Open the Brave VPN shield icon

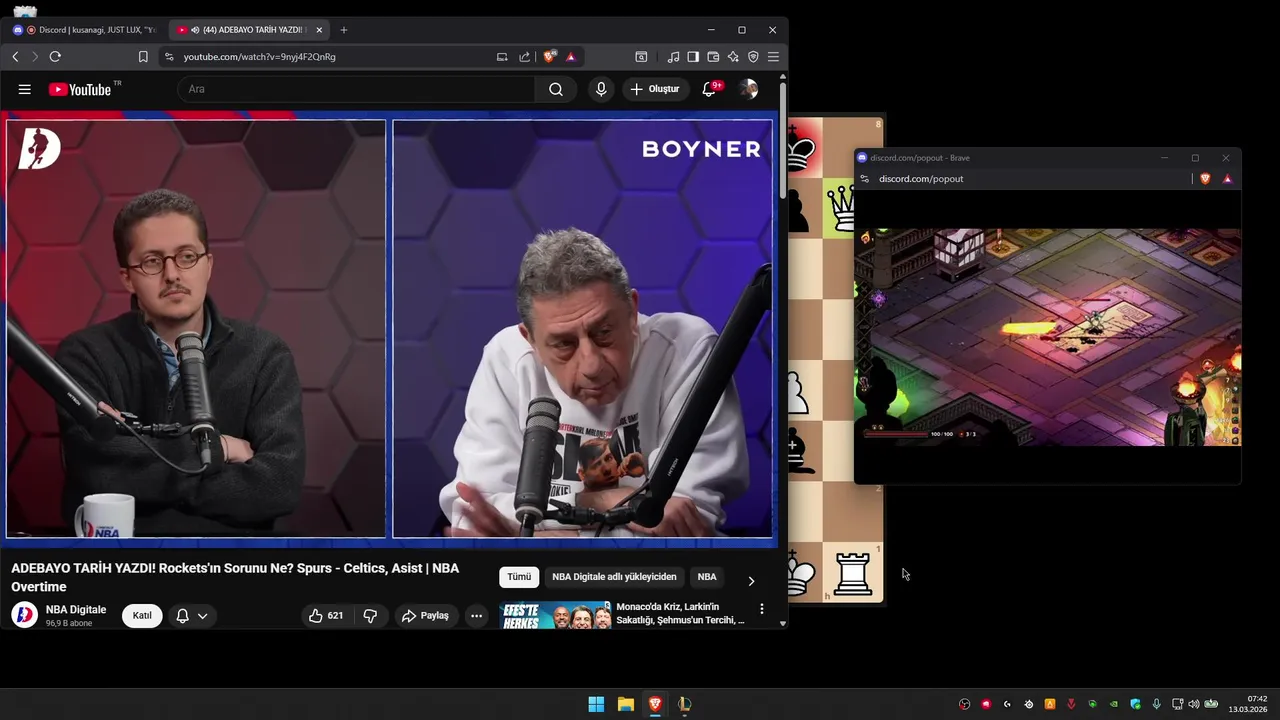(x=753, y=57)
